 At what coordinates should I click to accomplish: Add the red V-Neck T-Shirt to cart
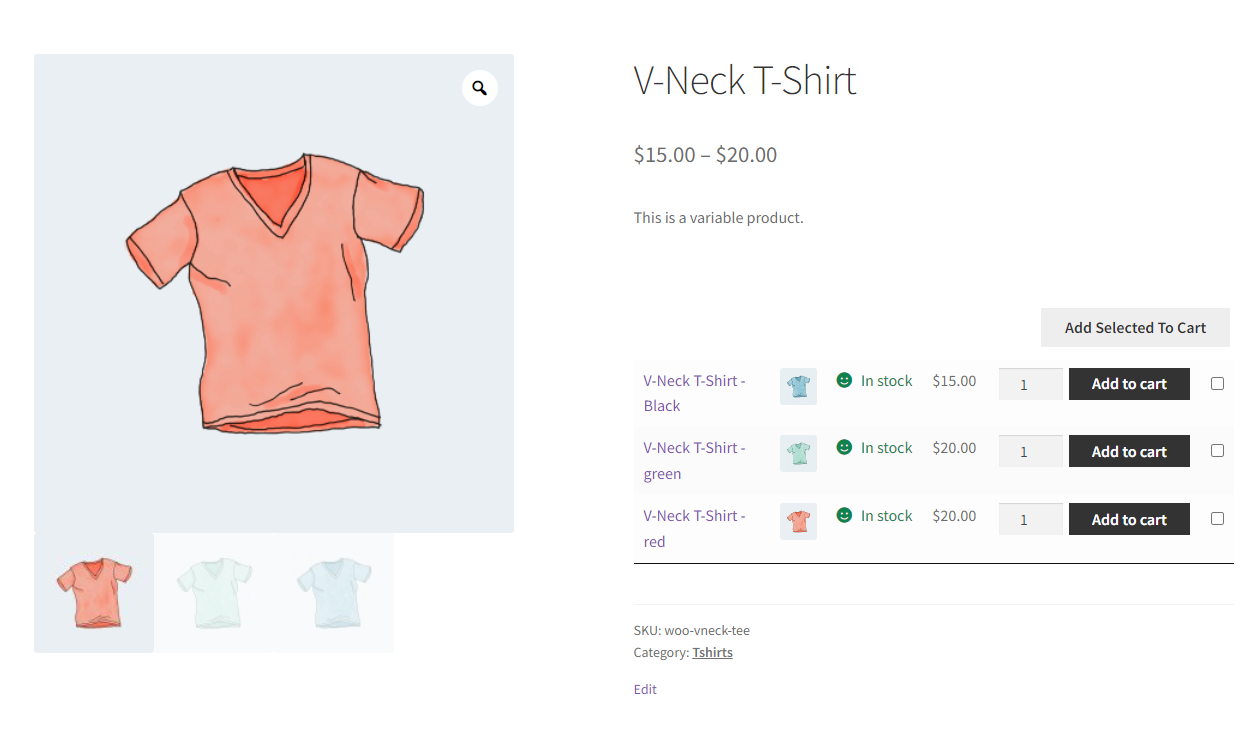pyautogui.click(x=1129, y=519)
